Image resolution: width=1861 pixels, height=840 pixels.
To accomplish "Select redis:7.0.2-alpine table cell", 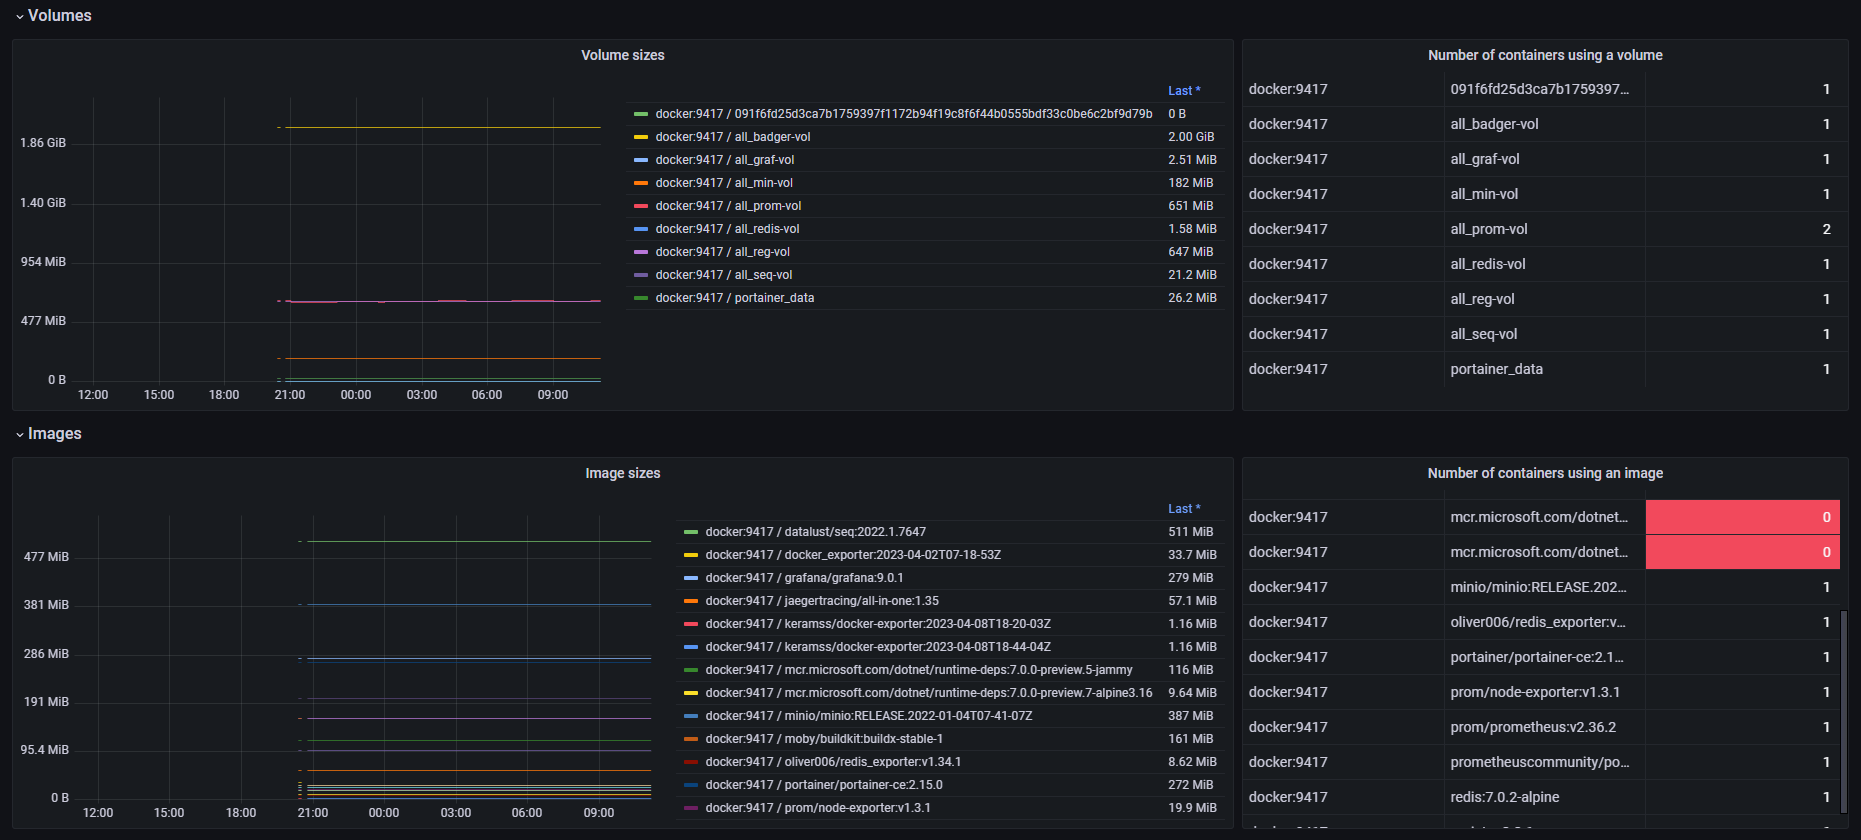I will coord(1544,797).
